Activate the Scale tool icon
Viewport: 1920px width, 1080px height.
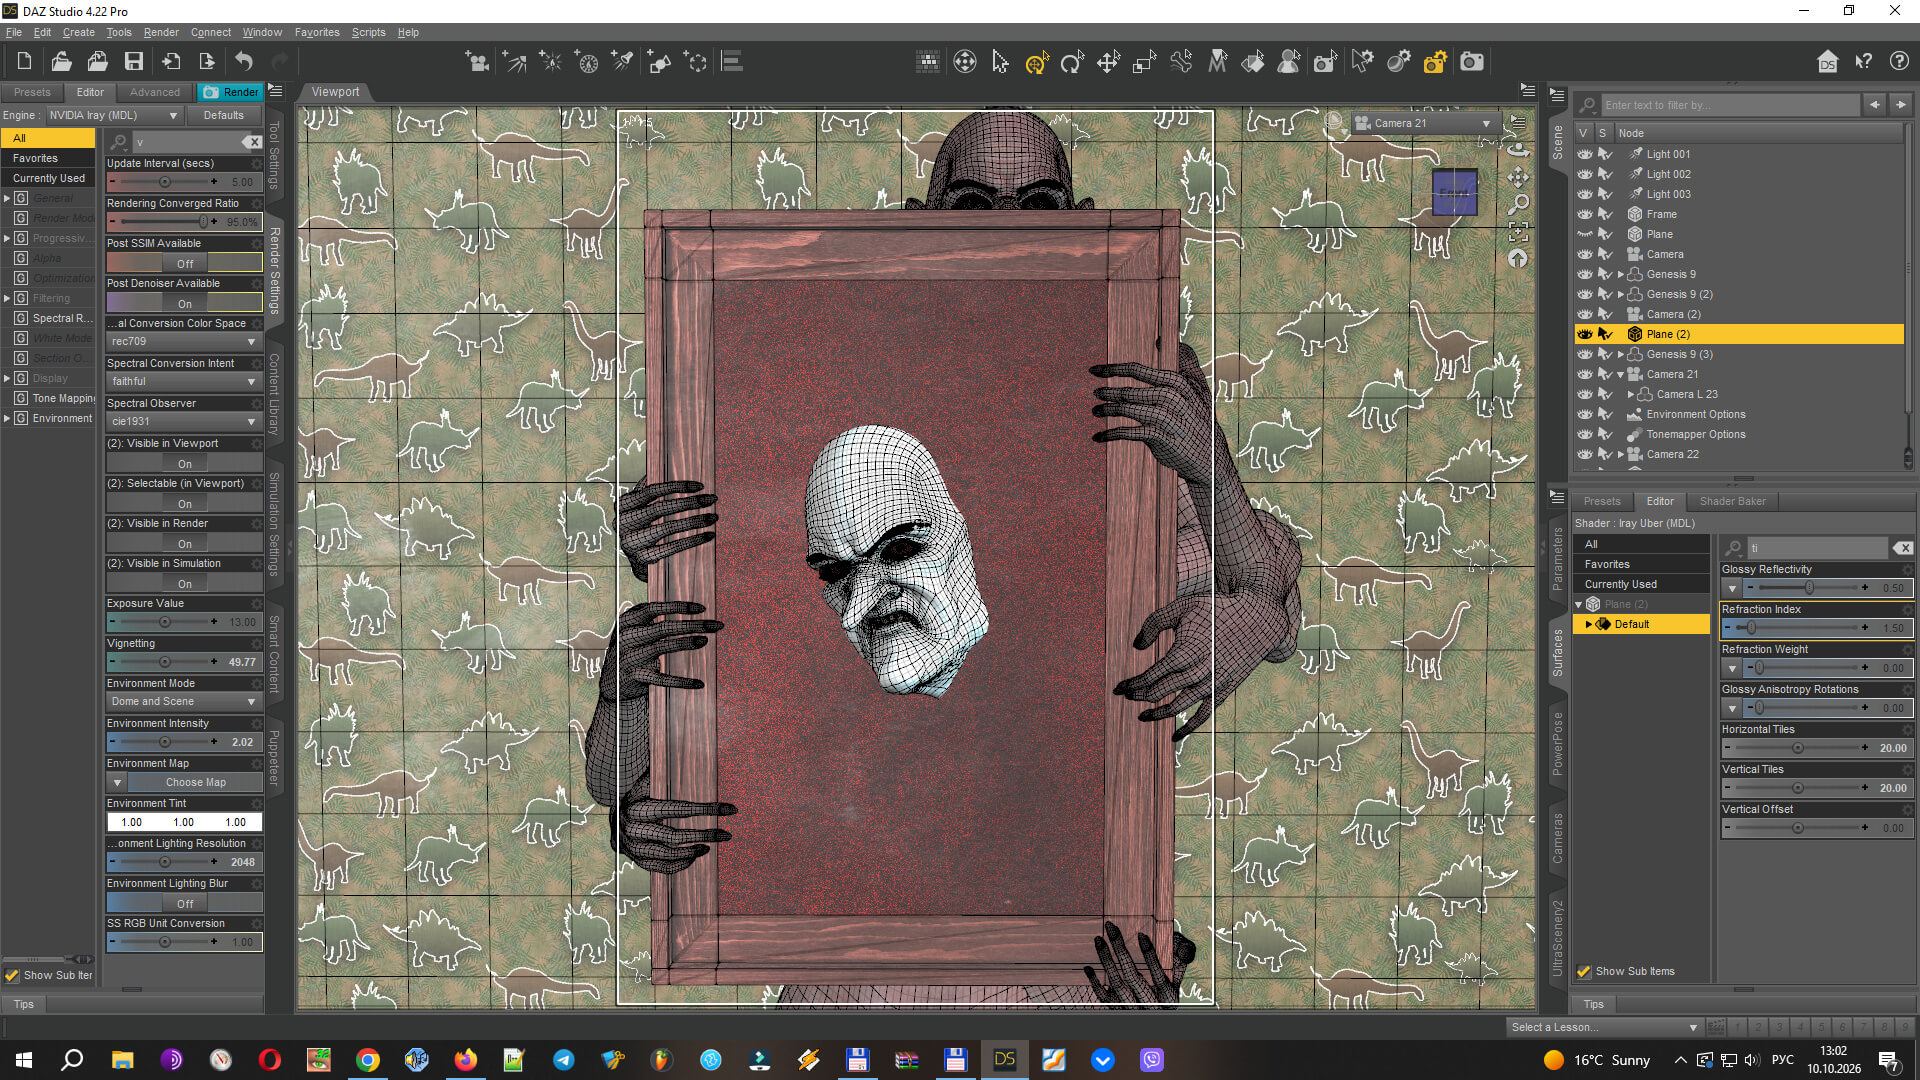click(1144, 63)
